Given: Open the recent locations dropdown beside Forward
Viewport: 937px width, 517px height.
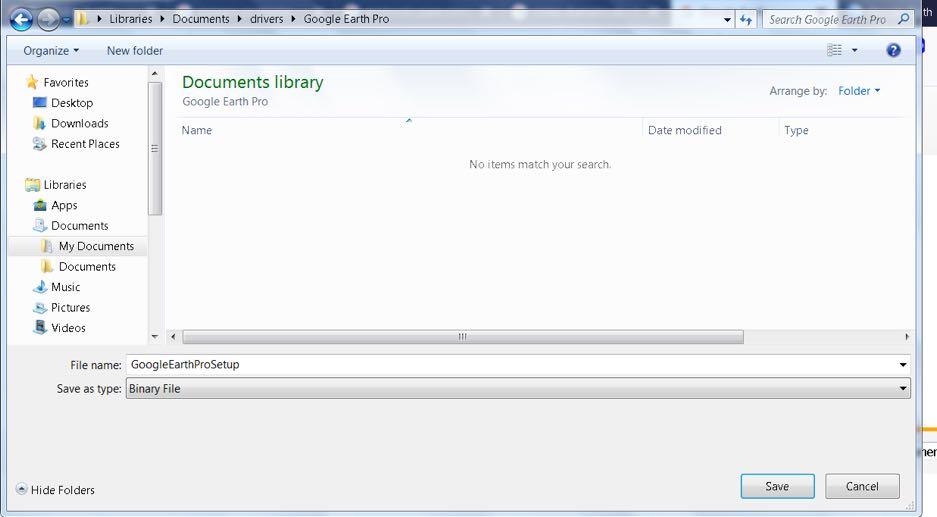Looking at the screenshot, I should pos(66,20).
